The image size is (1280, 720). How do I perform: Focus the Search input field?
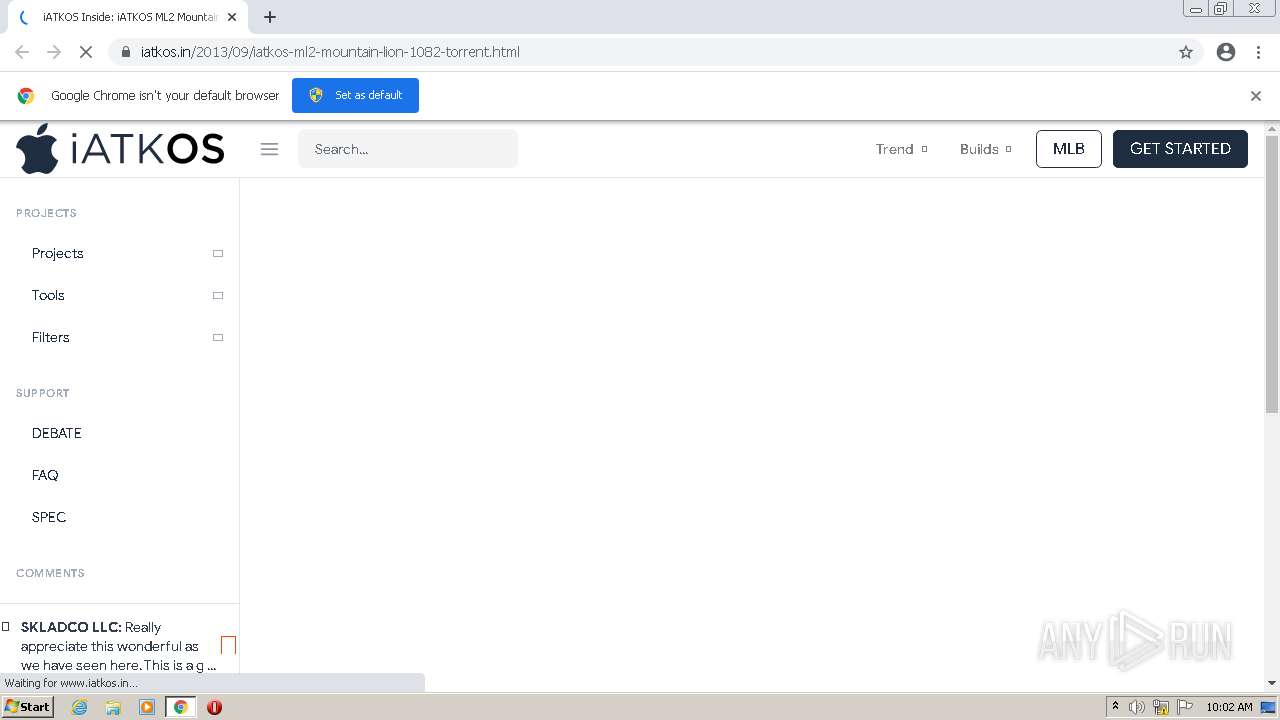pos(408,149)
